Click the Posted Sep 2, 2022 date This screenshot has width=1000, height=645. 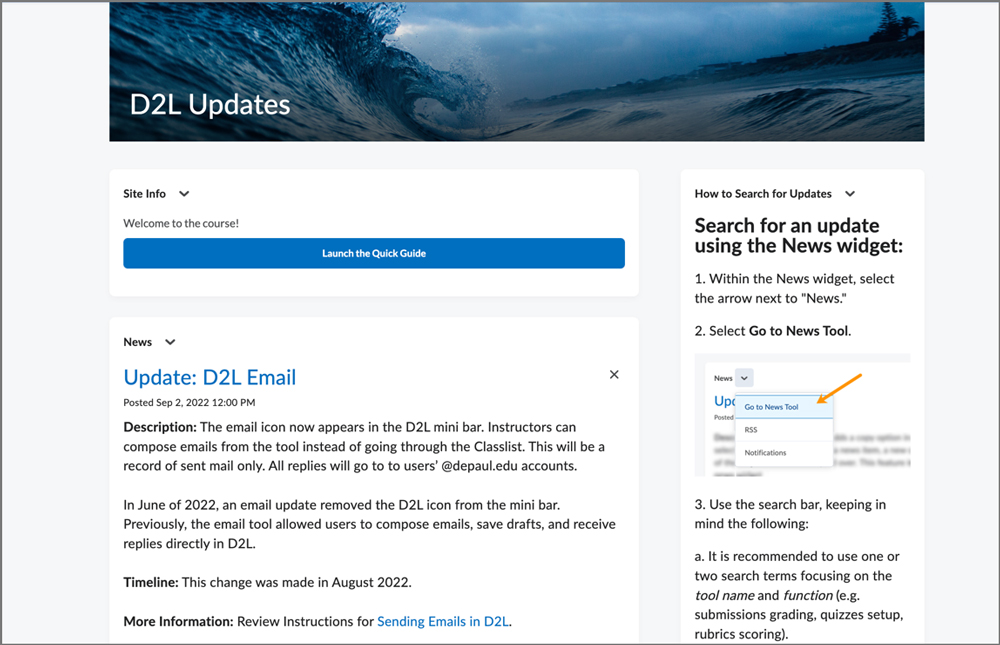pos(189,403)
